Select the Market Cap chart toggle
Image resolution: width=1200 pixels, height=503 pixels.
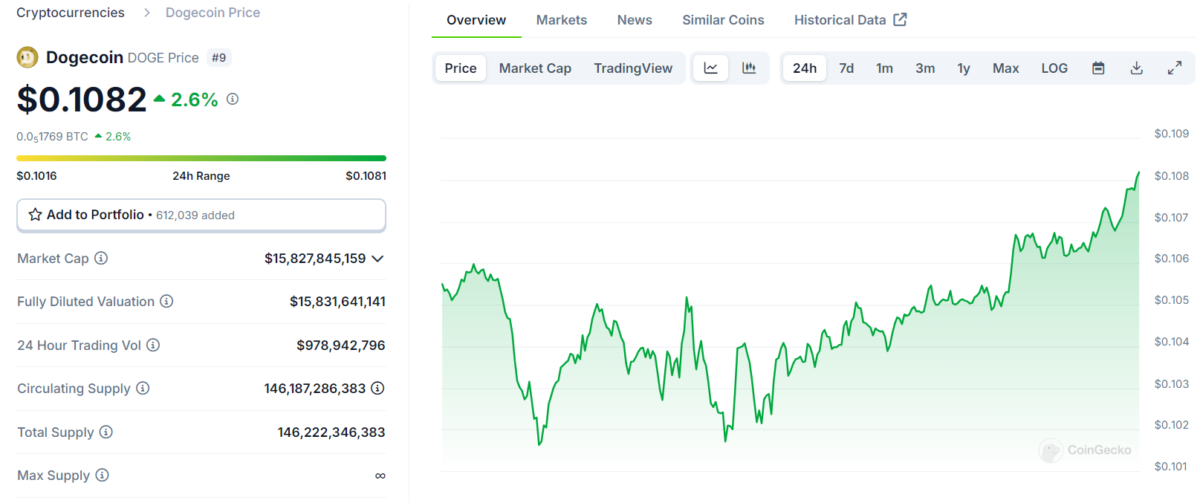click(535, 68)
